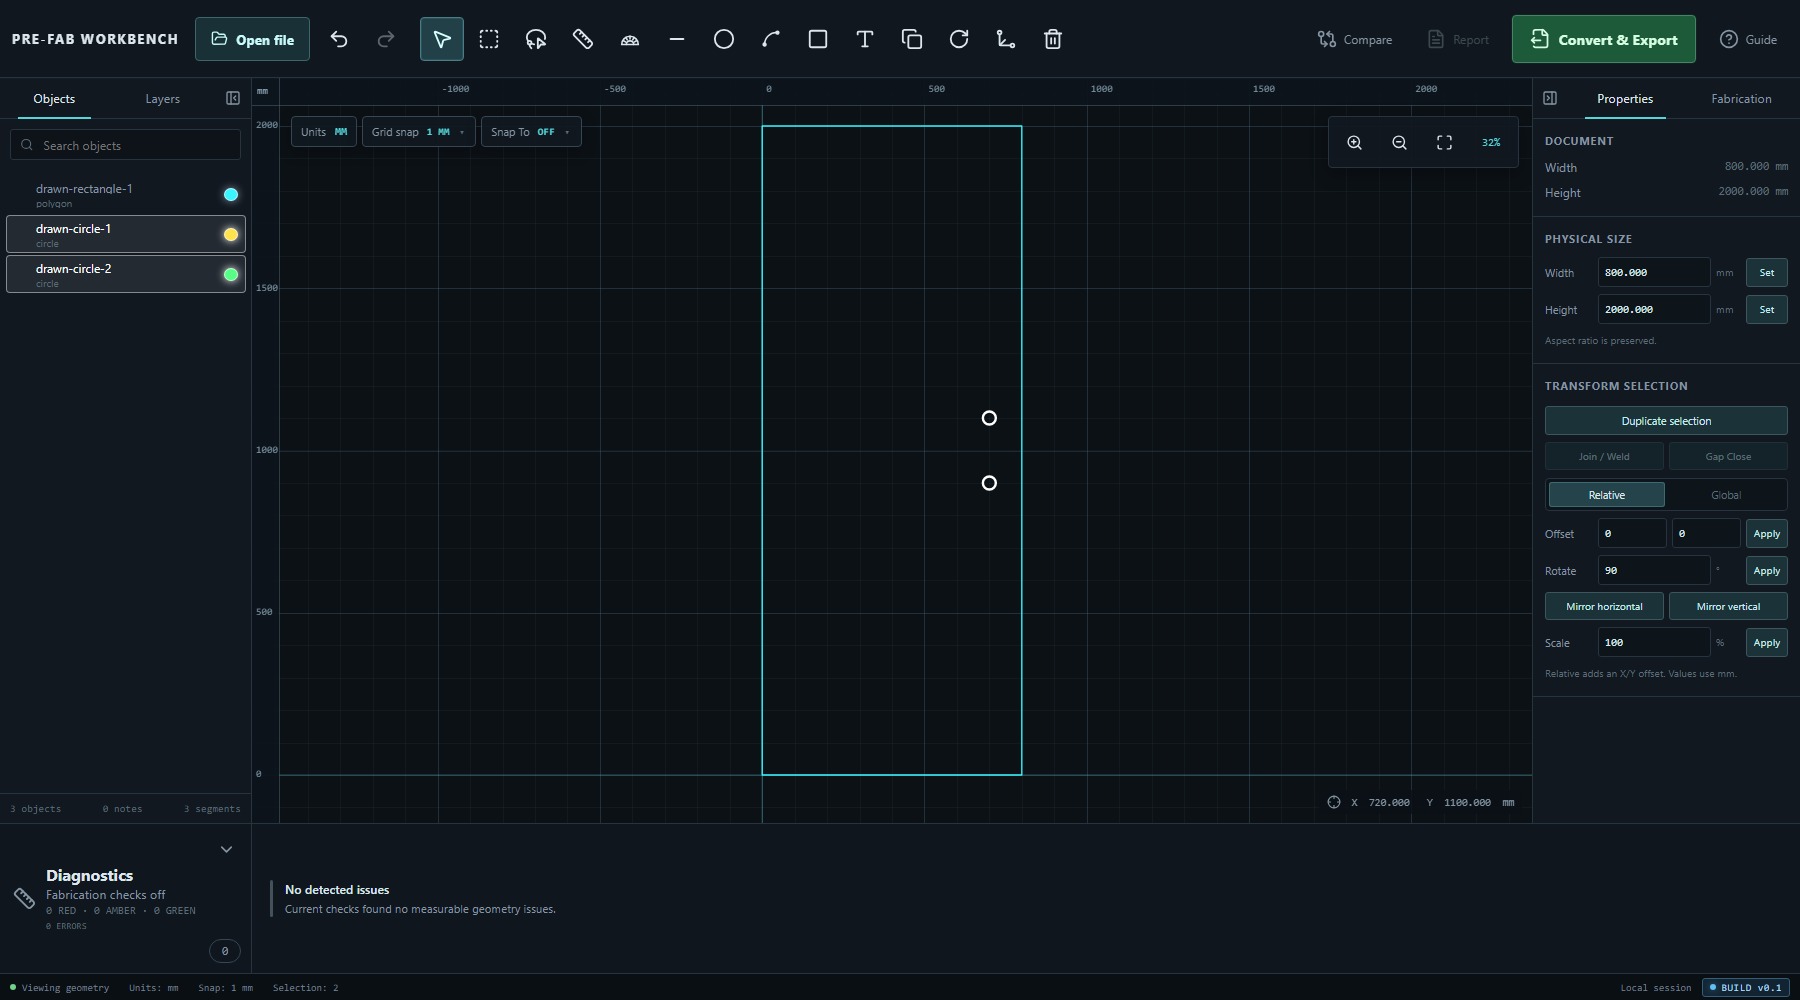Image resolution: width=1800 pixels, height=1000 pixels.
Task: Select the arc curve tool
Action: point(771,39)
